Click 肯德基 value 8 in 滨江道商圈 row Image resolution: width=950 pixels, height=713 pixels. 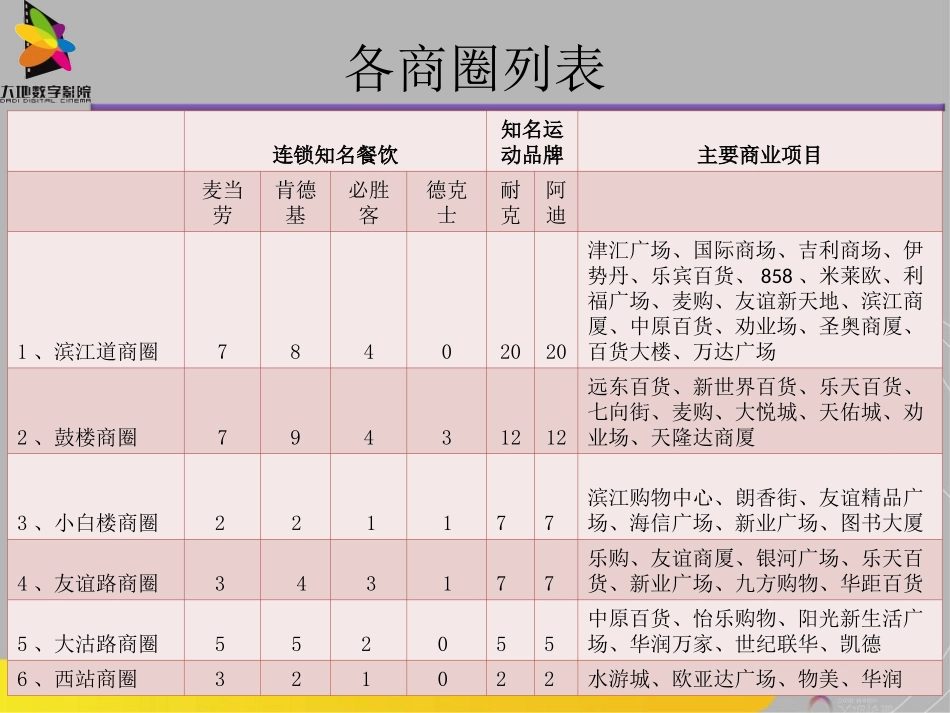[x=295, y=352]
